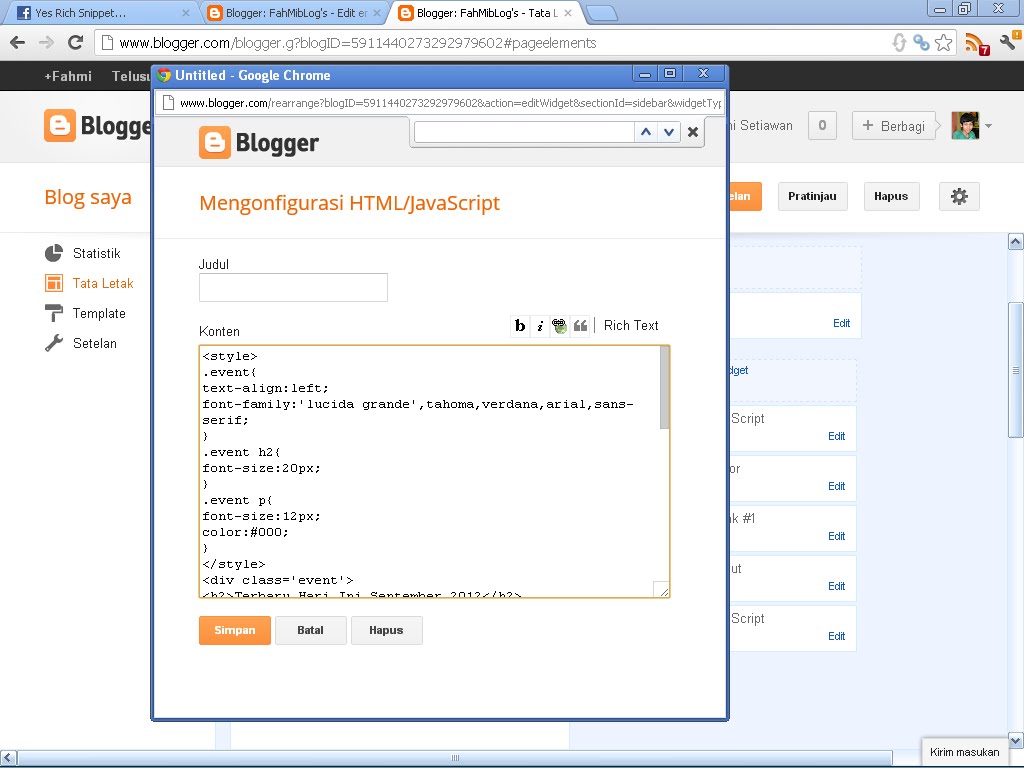
Task: Click the Statistik pie chart icon
Action: pos(54,253)
